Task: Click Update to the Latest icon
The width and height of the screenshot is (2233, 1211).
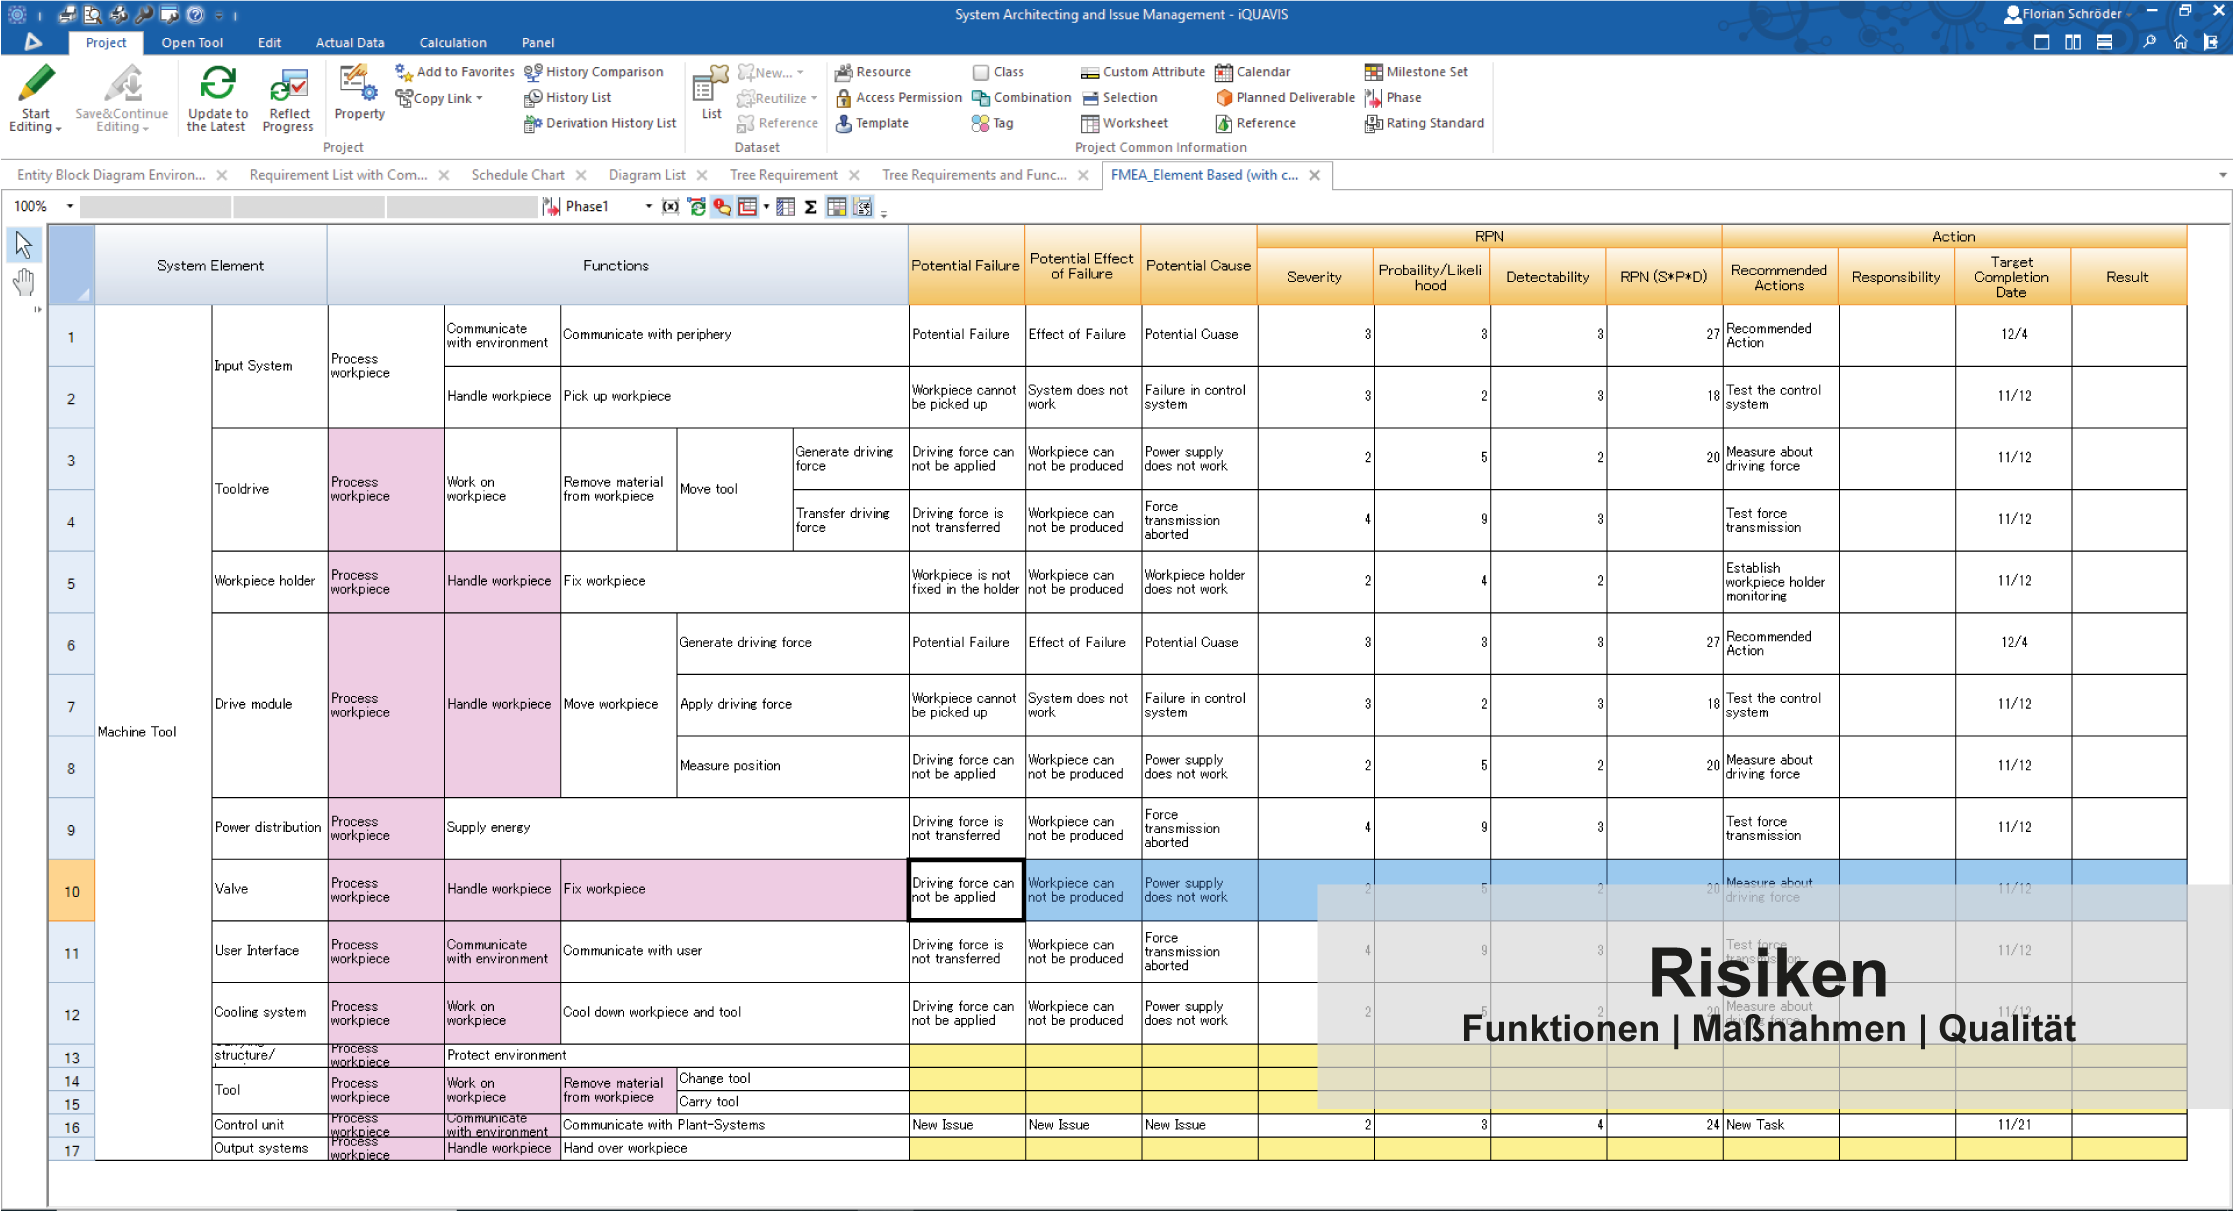Action: (217, 83)
